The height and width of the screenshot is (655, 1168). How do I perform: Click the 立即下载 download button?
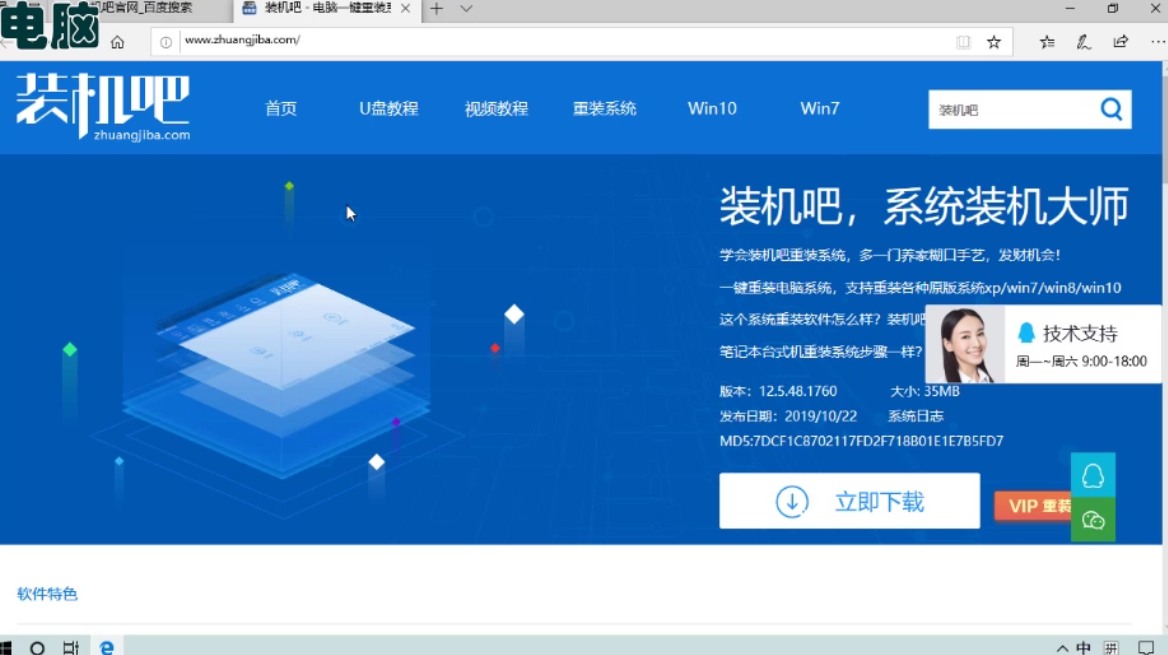[849, 501]
